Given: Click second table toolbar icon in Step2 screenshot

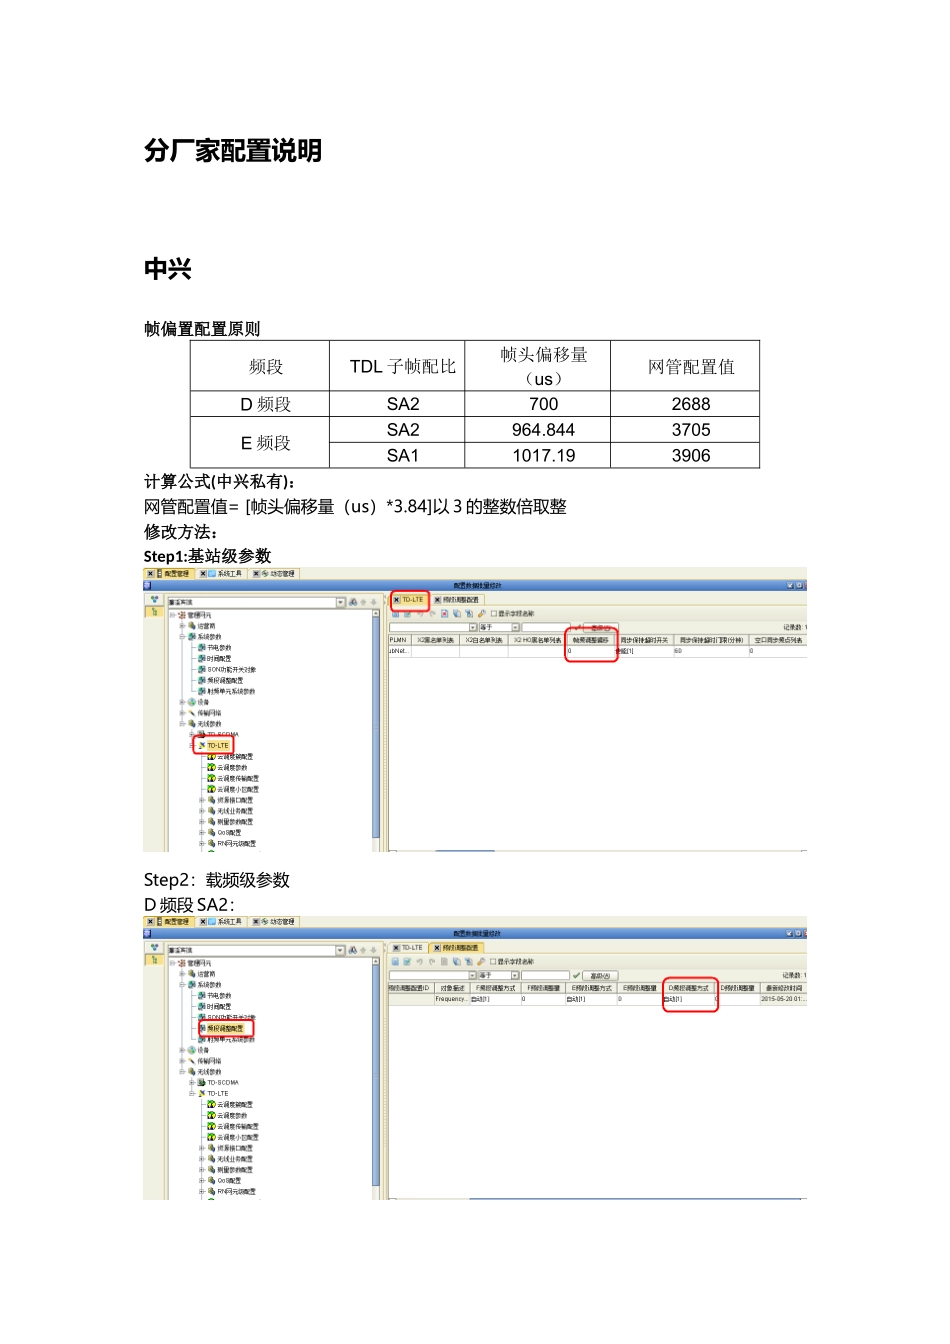Looking at the screenshot, I should (407, 961).
